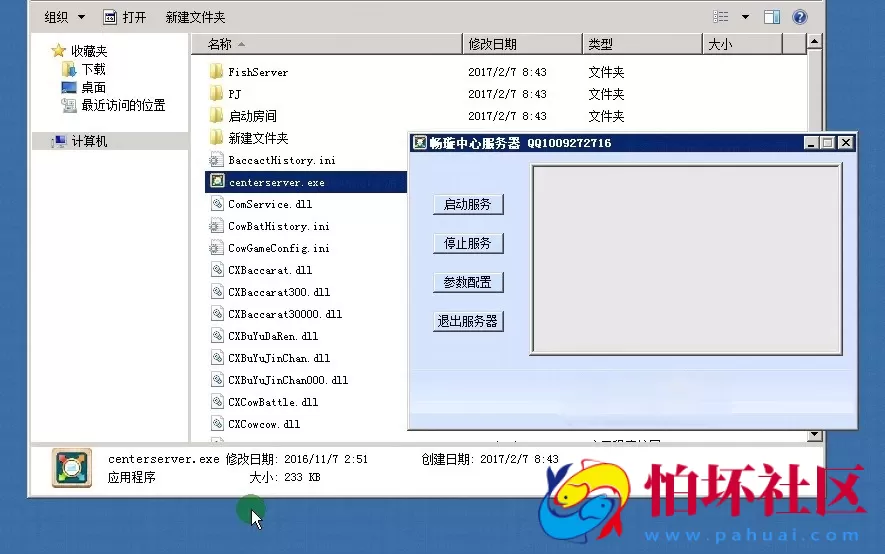
Task: Select the 新建文件夹 folder icon
Action: [216, 138]
